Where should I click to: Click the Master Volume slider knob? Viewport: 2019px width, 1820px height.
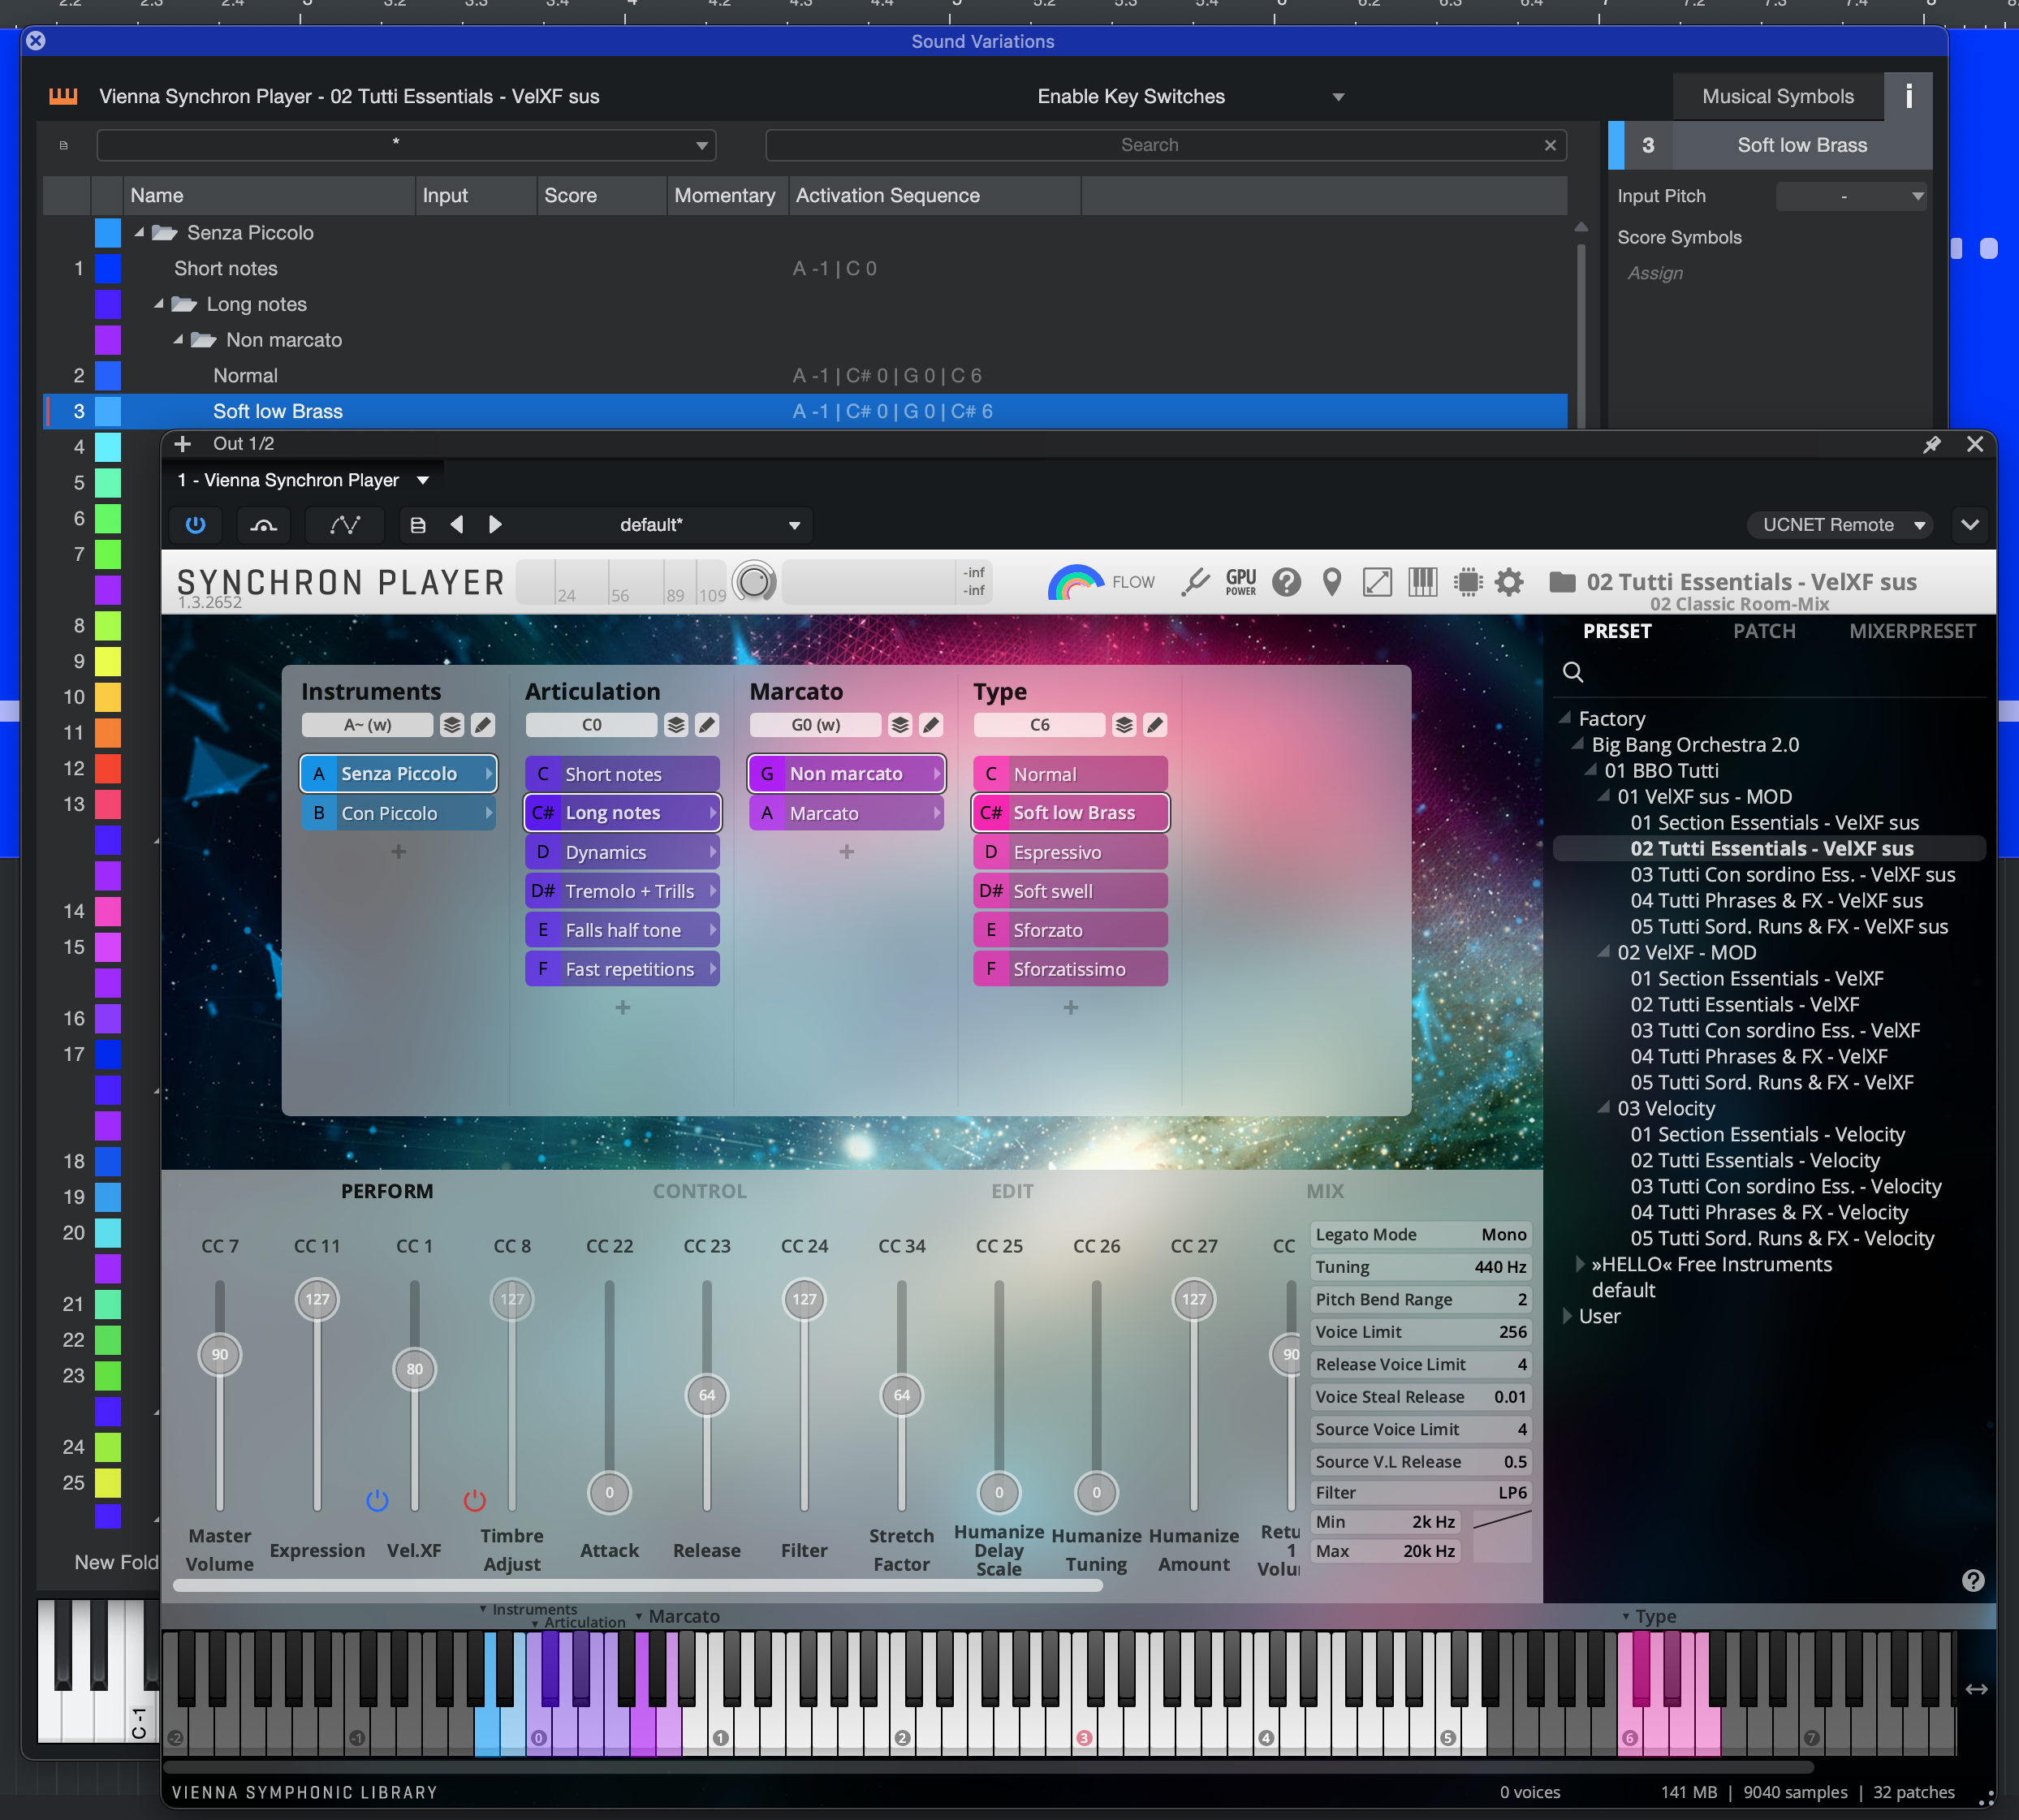tap(220, 1355)
